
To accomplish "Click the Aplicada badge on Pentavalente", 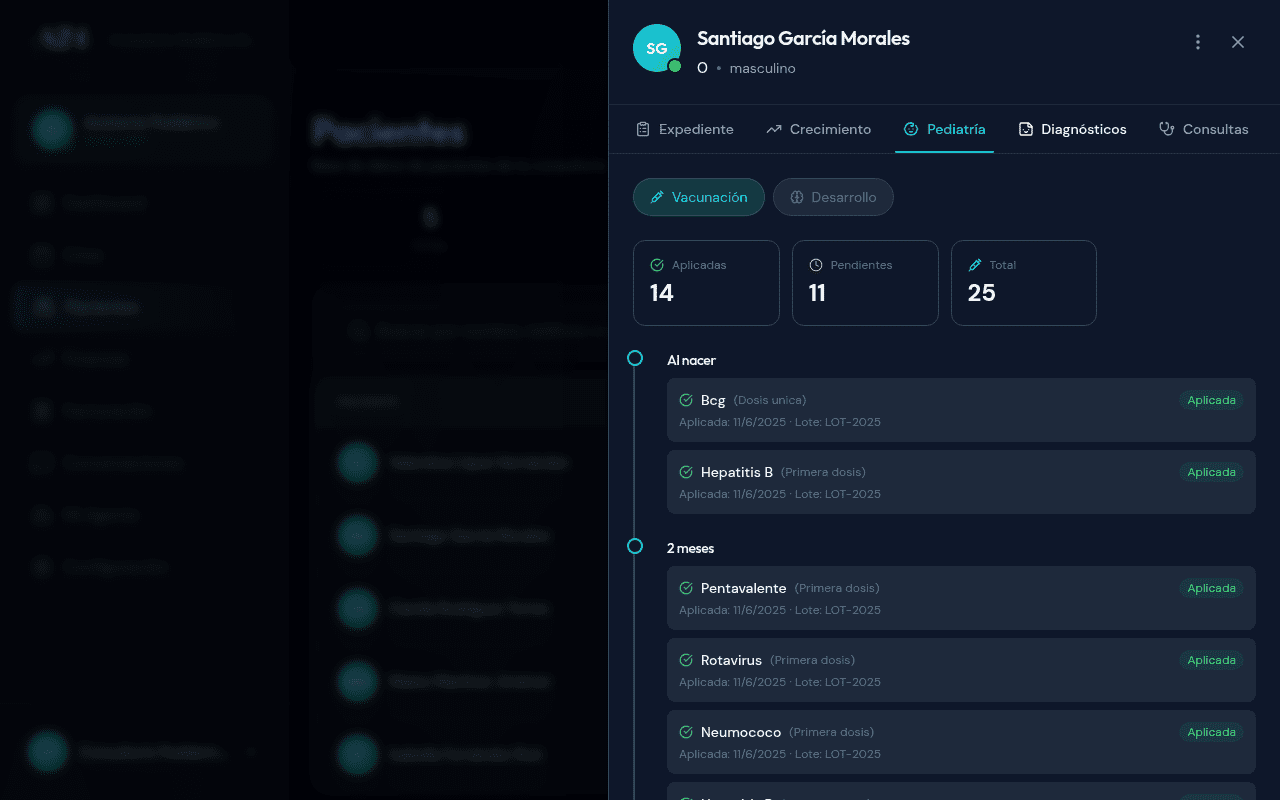I will (x=1211, y=588).
